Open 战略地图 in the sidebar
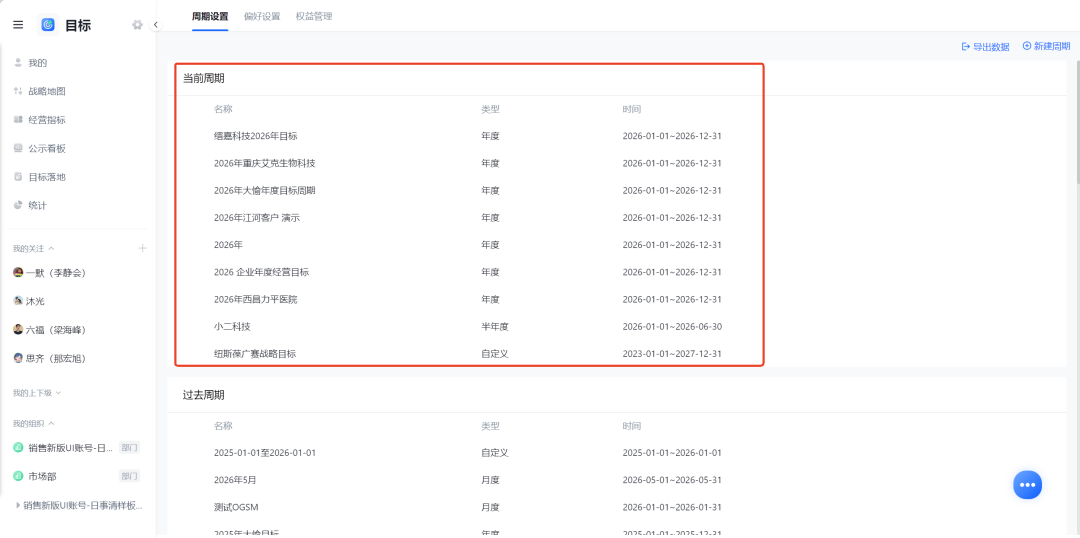 pyautogui.click(x=47, y=91)
